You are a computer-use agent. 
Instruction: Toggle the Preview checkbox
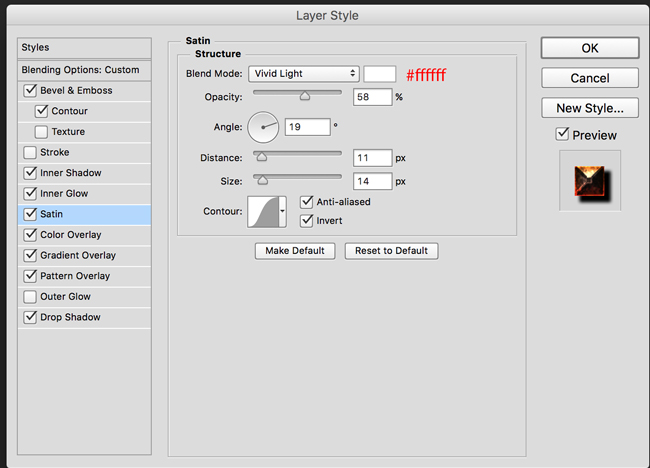(x=562, y=134)
